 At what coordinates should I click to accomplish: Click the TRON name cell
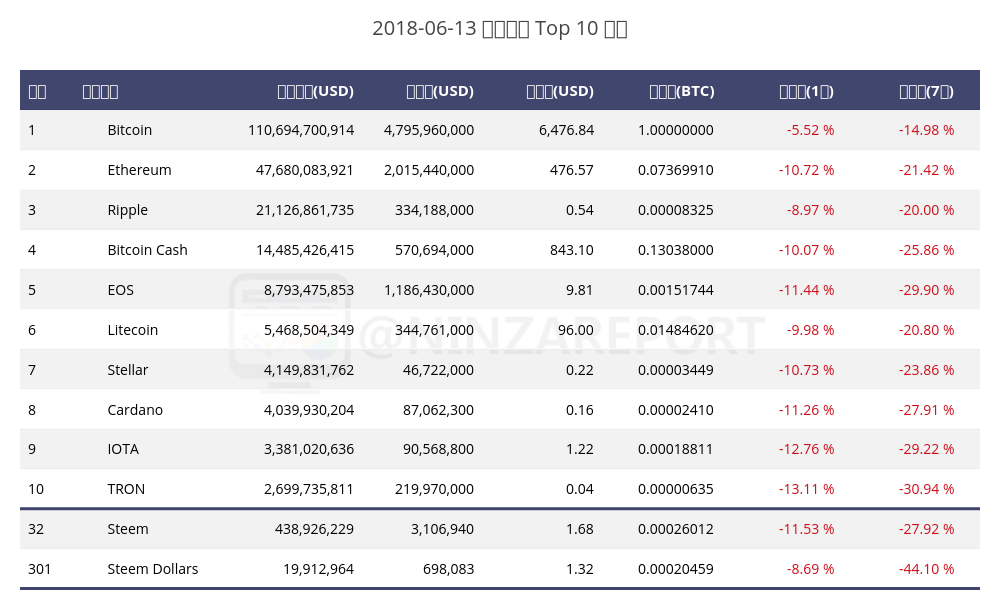click(x=126, y=489)
